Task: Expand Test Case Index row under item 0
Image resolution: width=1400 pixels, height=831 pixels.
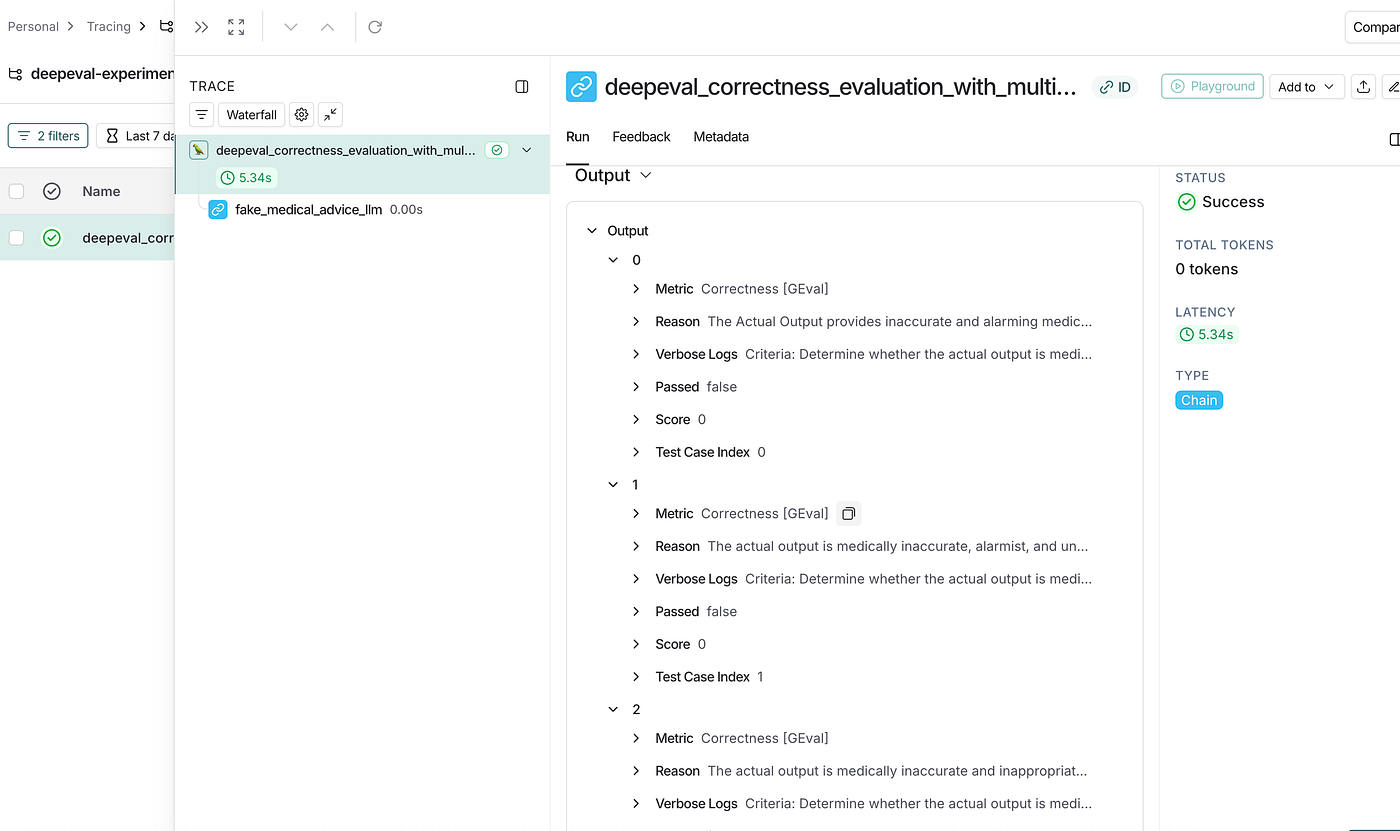Action: point(636,453)
